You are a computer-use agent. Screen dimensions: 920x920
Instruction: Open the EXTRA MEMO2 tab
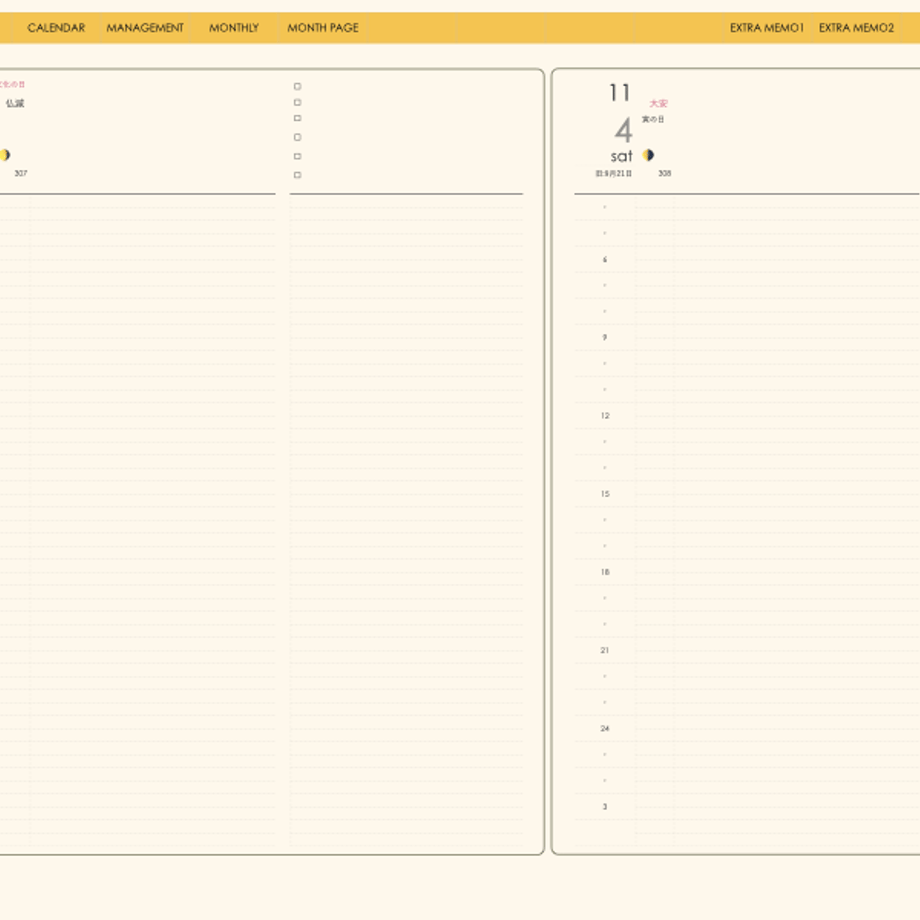click(x=856, y=28)
